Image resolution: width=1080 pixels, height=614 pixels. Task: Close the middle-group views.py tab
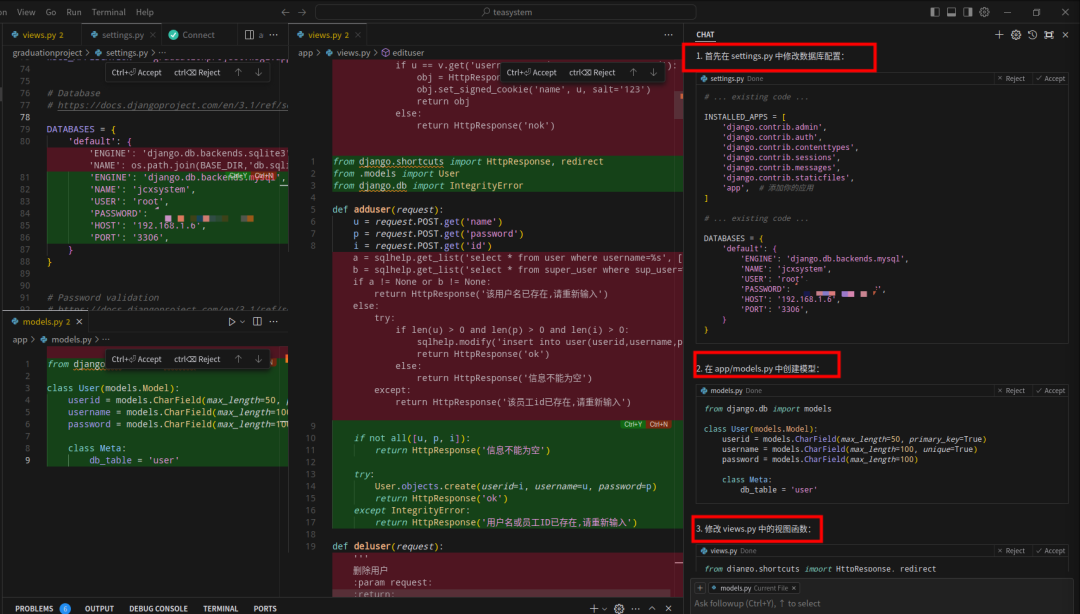point(358,34)
